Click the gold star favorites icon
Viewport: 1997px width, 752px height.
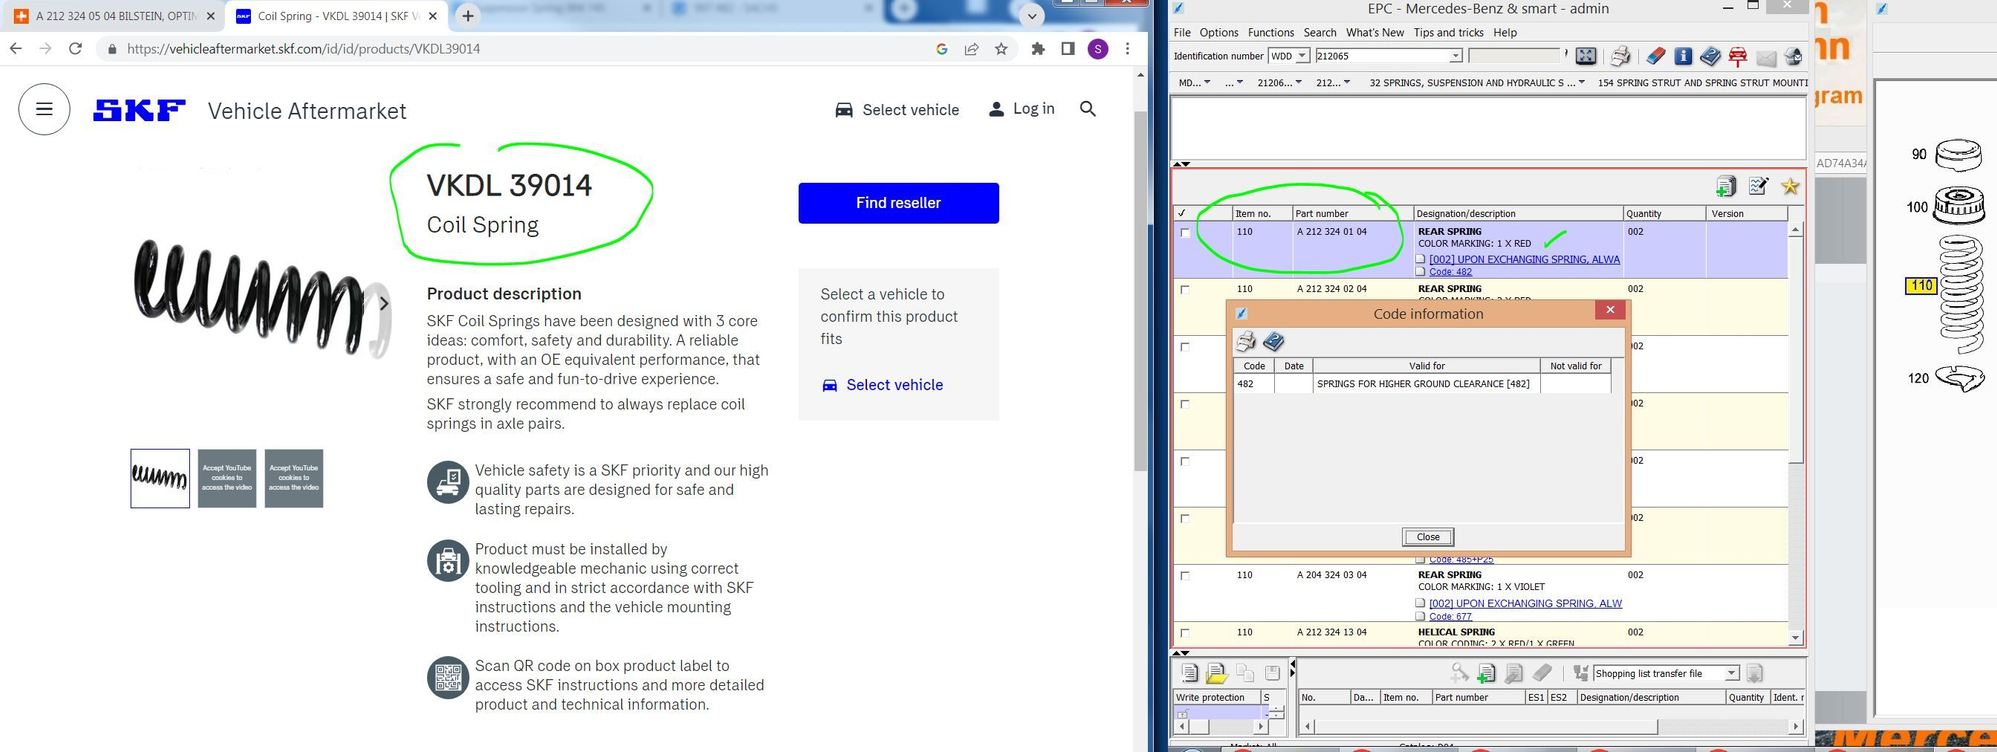click(1790, 186)
